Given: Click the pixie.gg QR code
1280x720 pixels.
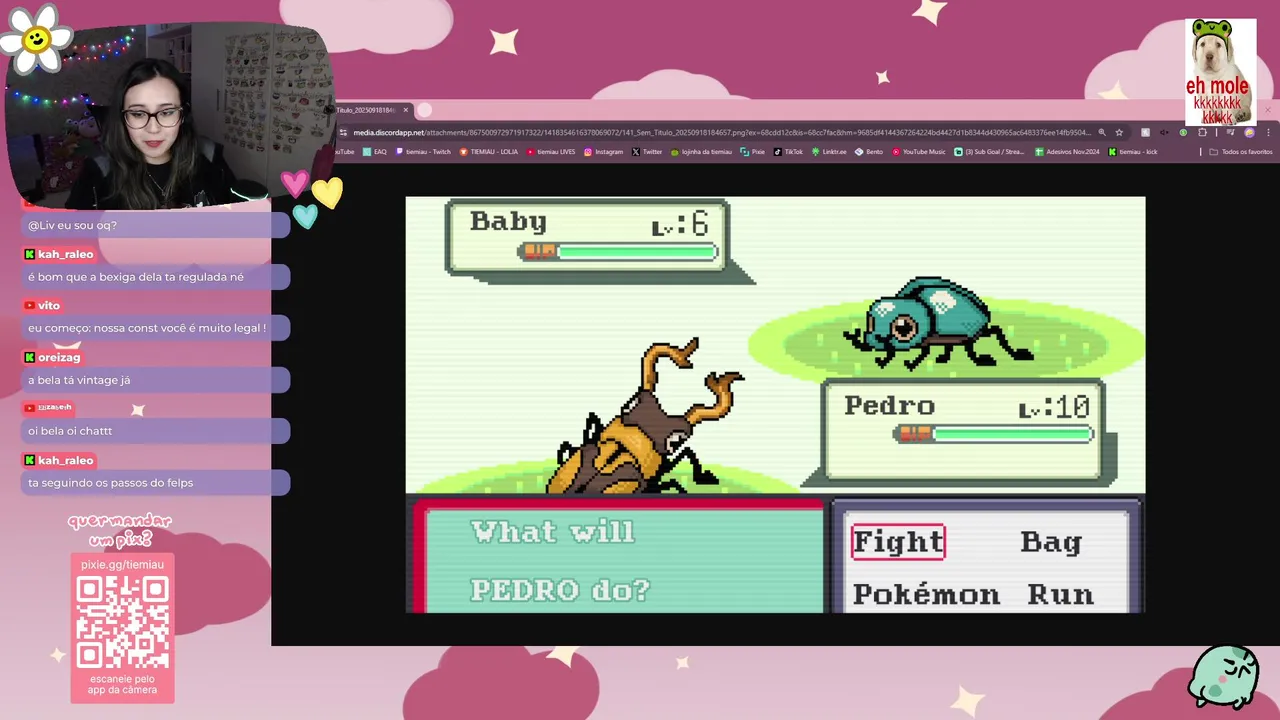Looking at the screenshot, I should [x=123, y=622].
